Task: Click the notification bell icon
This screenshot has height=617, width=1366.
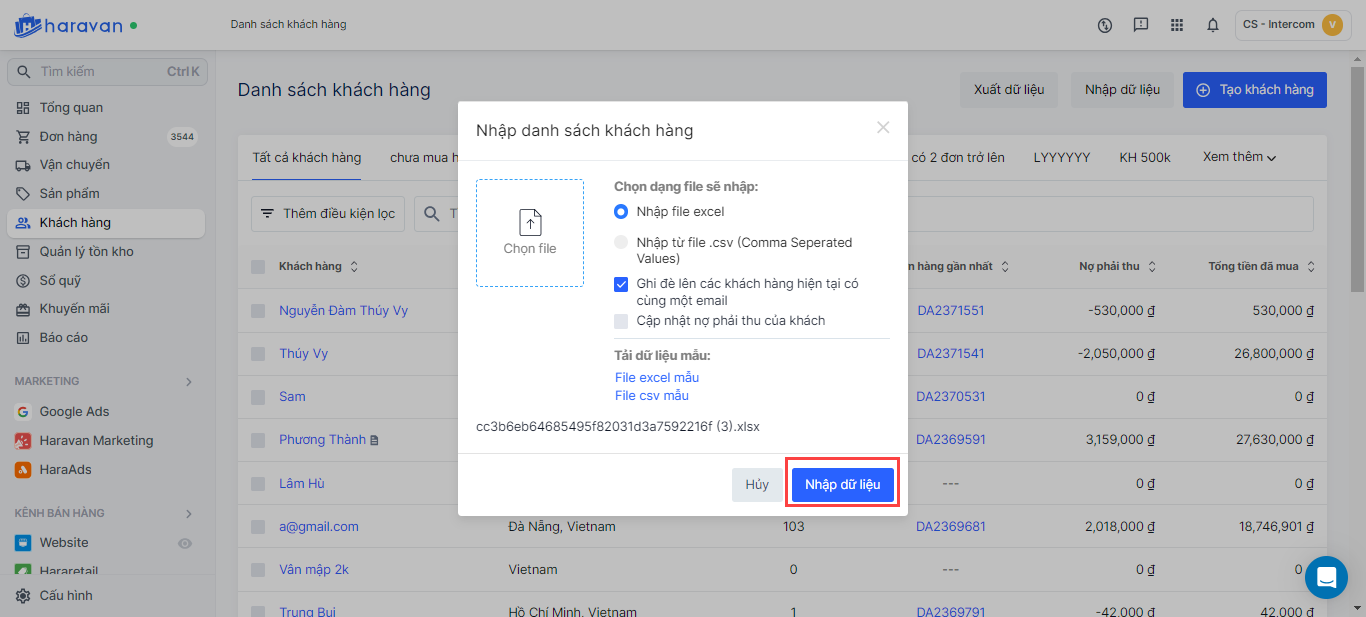Action: [1213, 25]
